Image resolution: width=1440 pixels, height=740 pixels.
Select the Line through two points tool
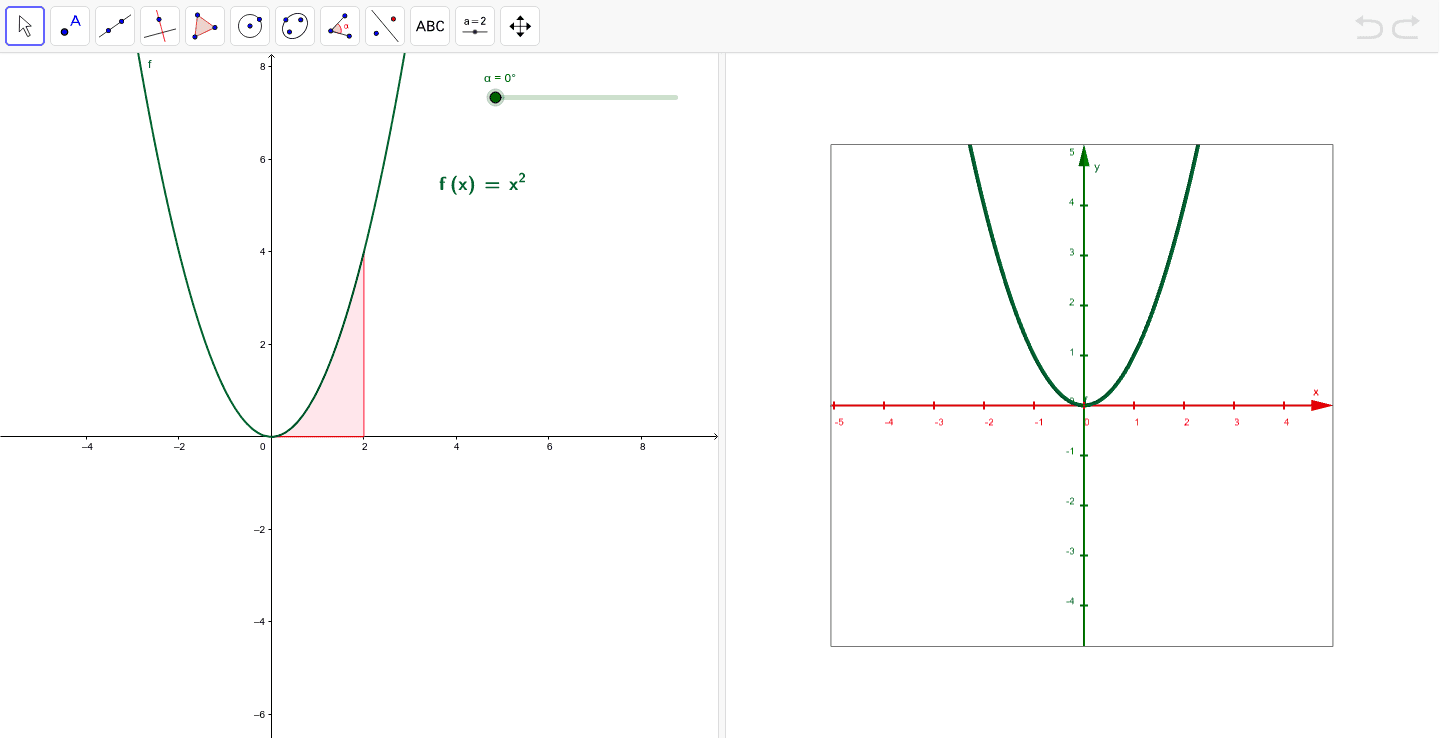coord(114,26)
